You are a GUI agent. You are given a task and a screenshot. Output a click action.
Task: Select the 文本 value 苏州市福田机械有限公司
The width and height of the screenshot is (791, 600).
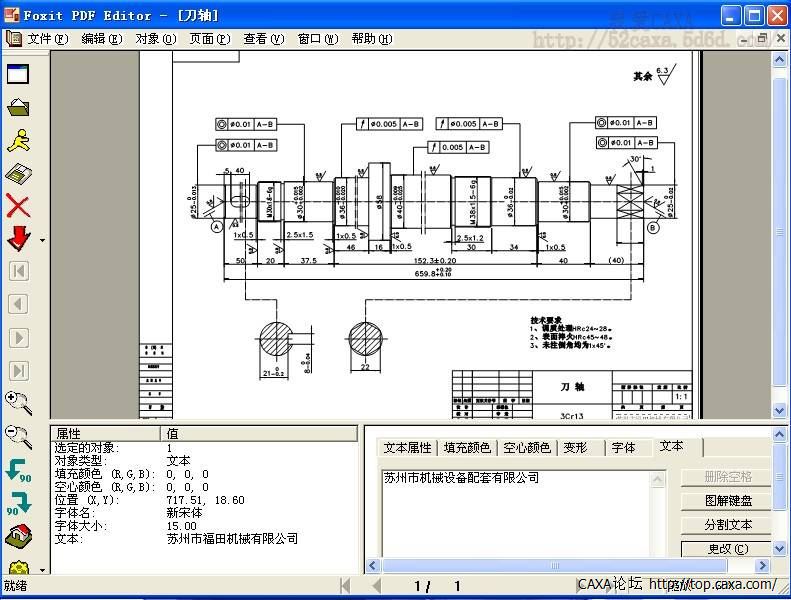point(232,539)
